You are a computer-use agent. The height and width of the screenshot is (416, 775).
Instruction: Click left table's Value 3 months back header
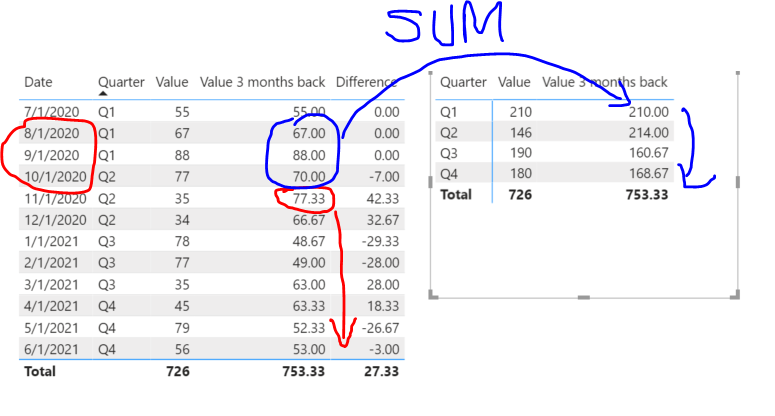(262, 82)
